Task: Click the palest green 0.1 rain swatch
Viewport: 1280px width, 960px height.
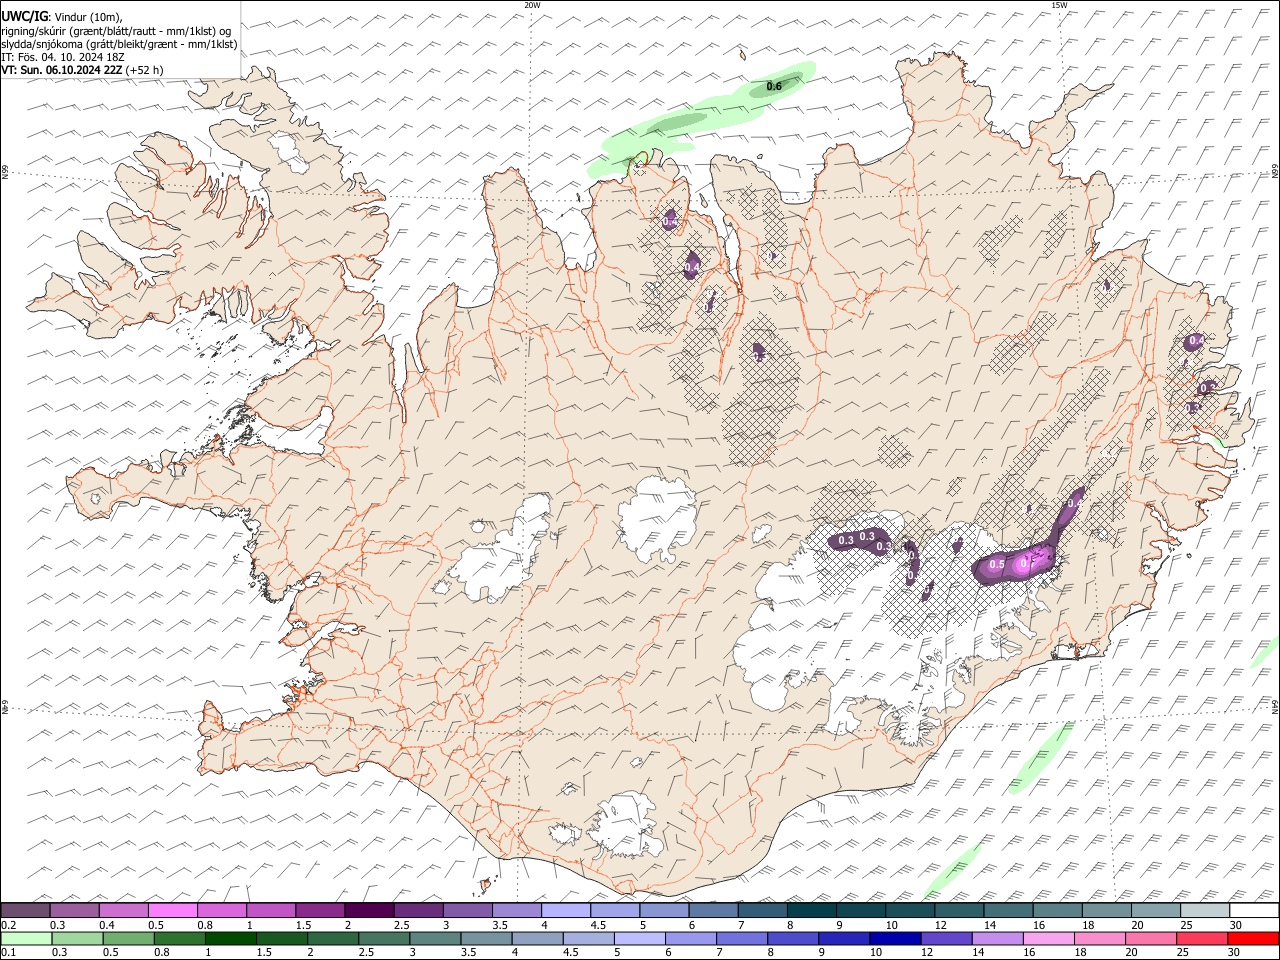Action: 26,938
